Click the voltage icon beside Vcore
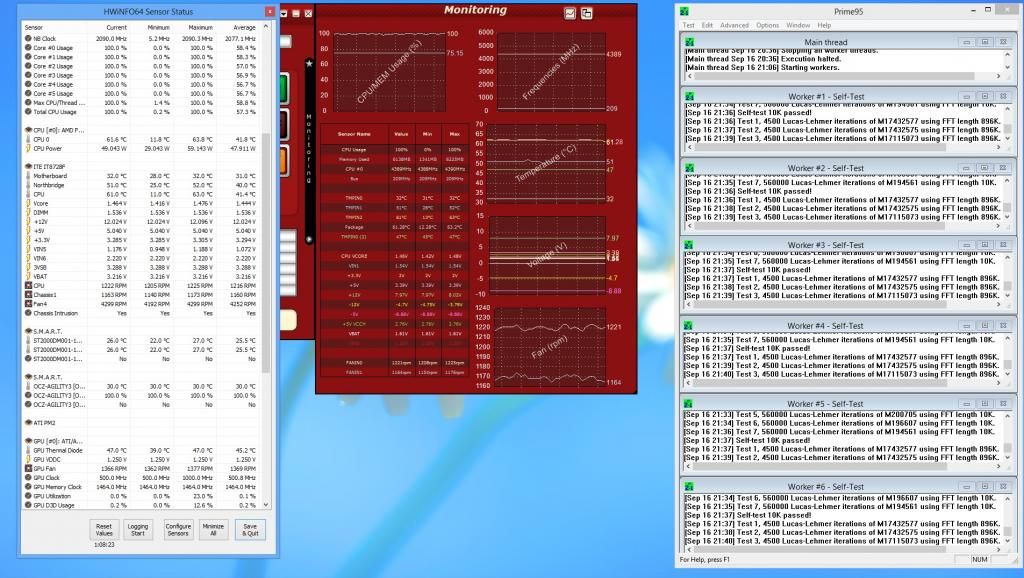Image resolution: width=1024 pixels, height=578 pixels. [x=28, y=203]
